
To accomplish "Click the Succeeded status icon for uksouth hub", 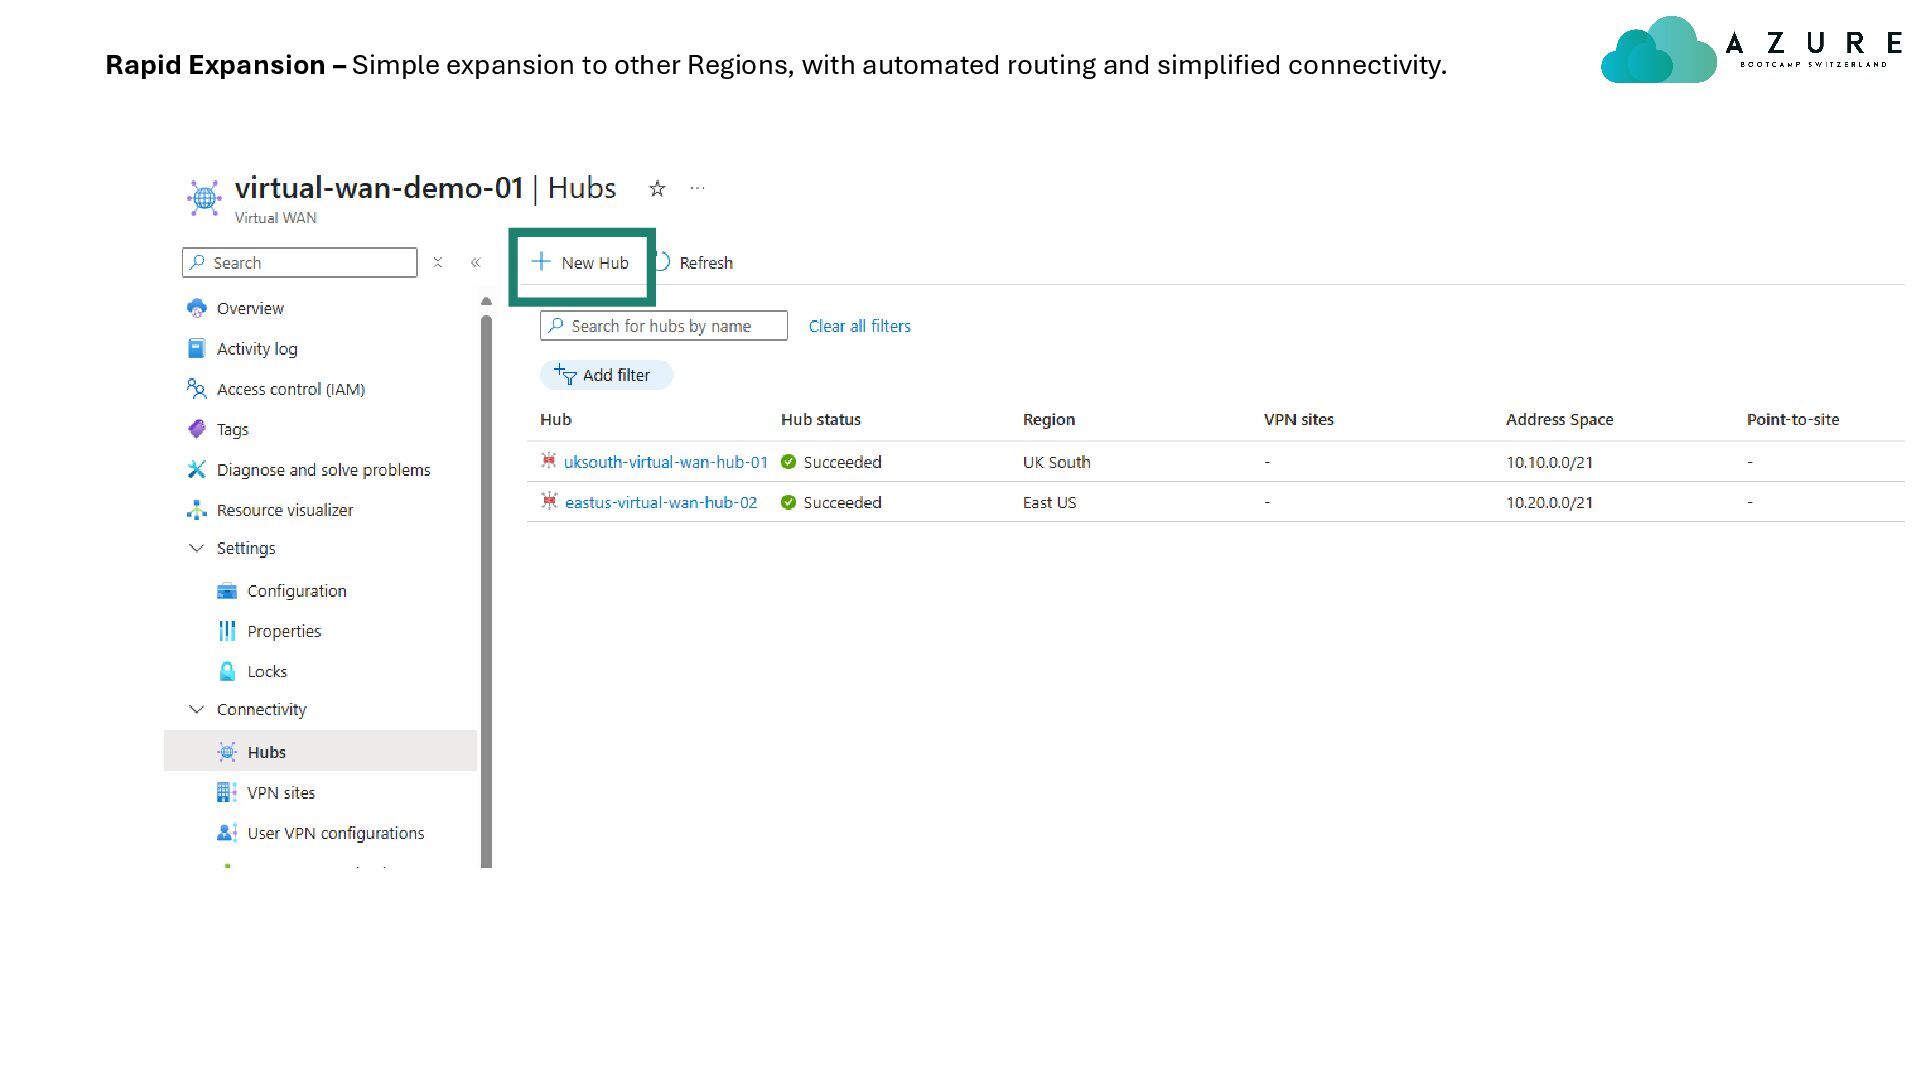I will 788,462.
